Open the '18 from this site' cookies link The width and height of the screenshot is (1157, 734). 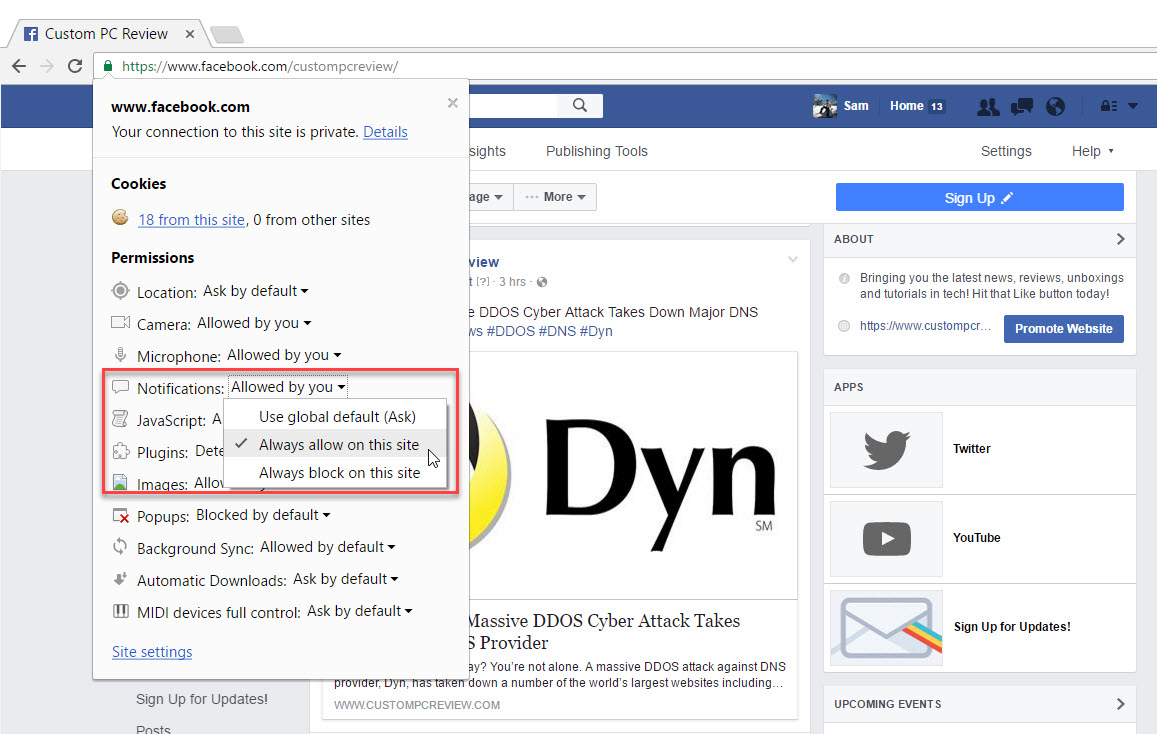click(191, 220)
